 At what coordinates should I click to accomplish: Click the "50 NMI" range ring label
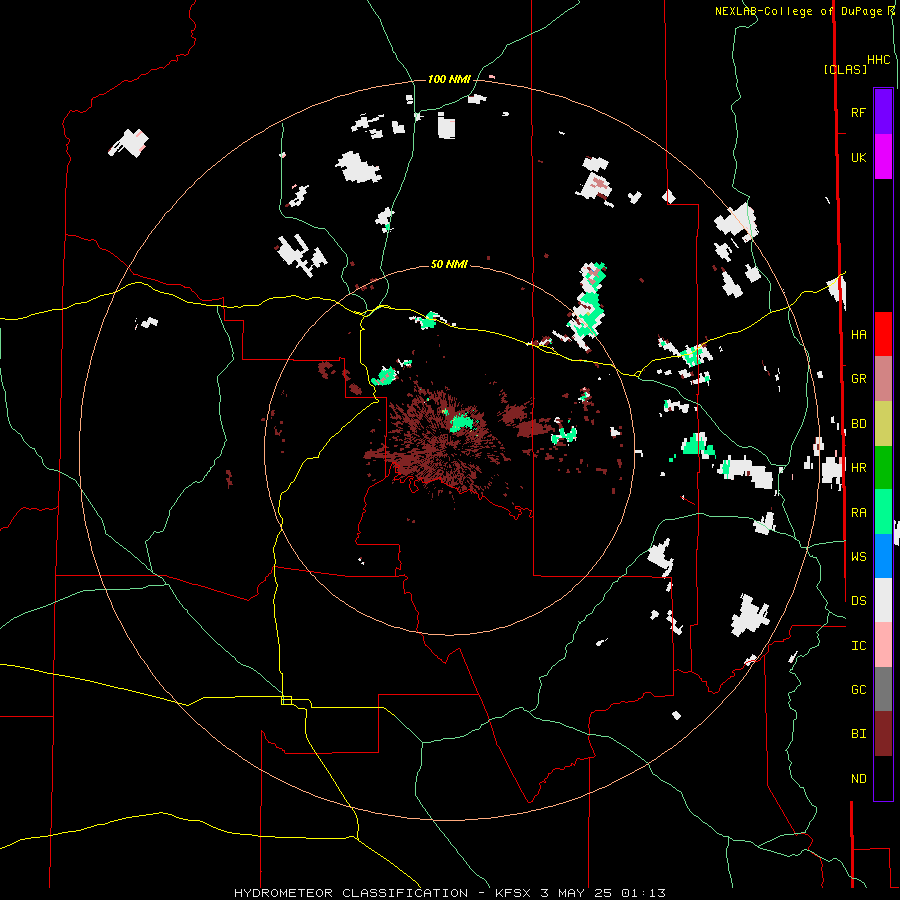449,264
